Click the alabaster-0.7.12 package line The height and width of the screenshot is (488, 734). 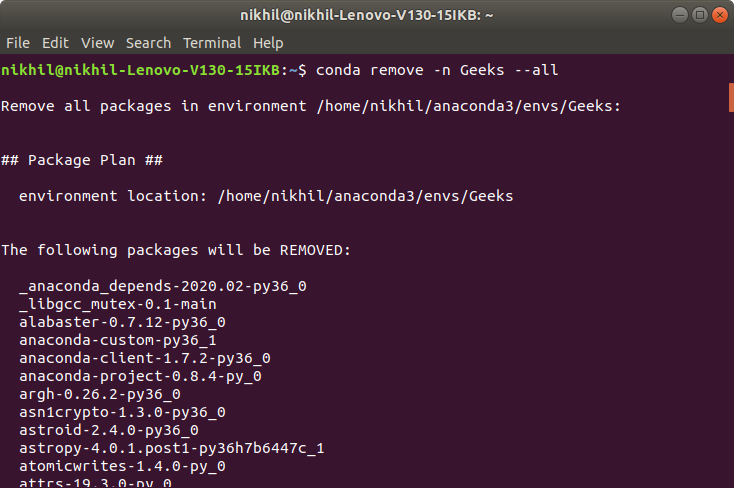point(122,322)
